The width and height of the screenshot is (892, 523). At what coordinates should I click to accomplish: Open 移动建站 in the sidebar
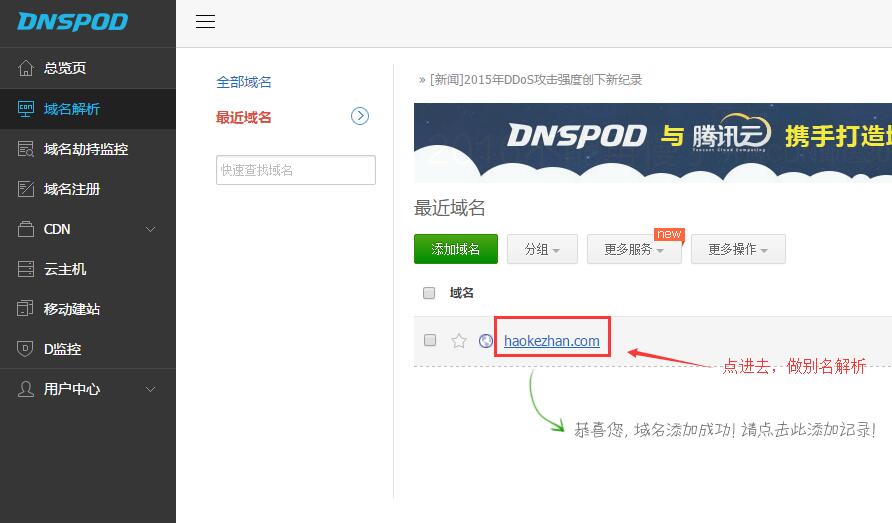coord(88,309)
